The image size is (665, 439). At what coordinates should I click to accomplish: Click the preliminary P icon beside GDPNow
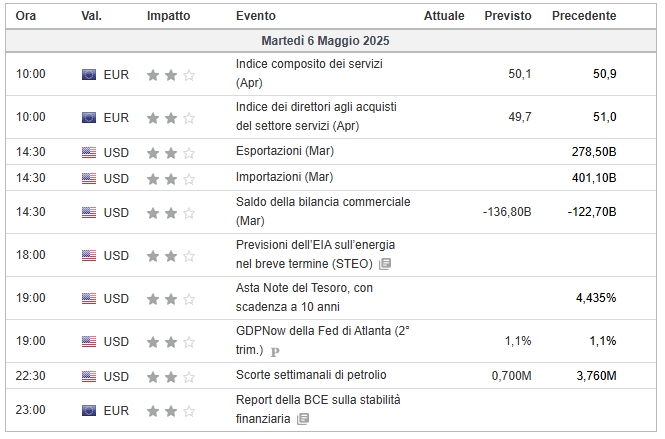275,351
